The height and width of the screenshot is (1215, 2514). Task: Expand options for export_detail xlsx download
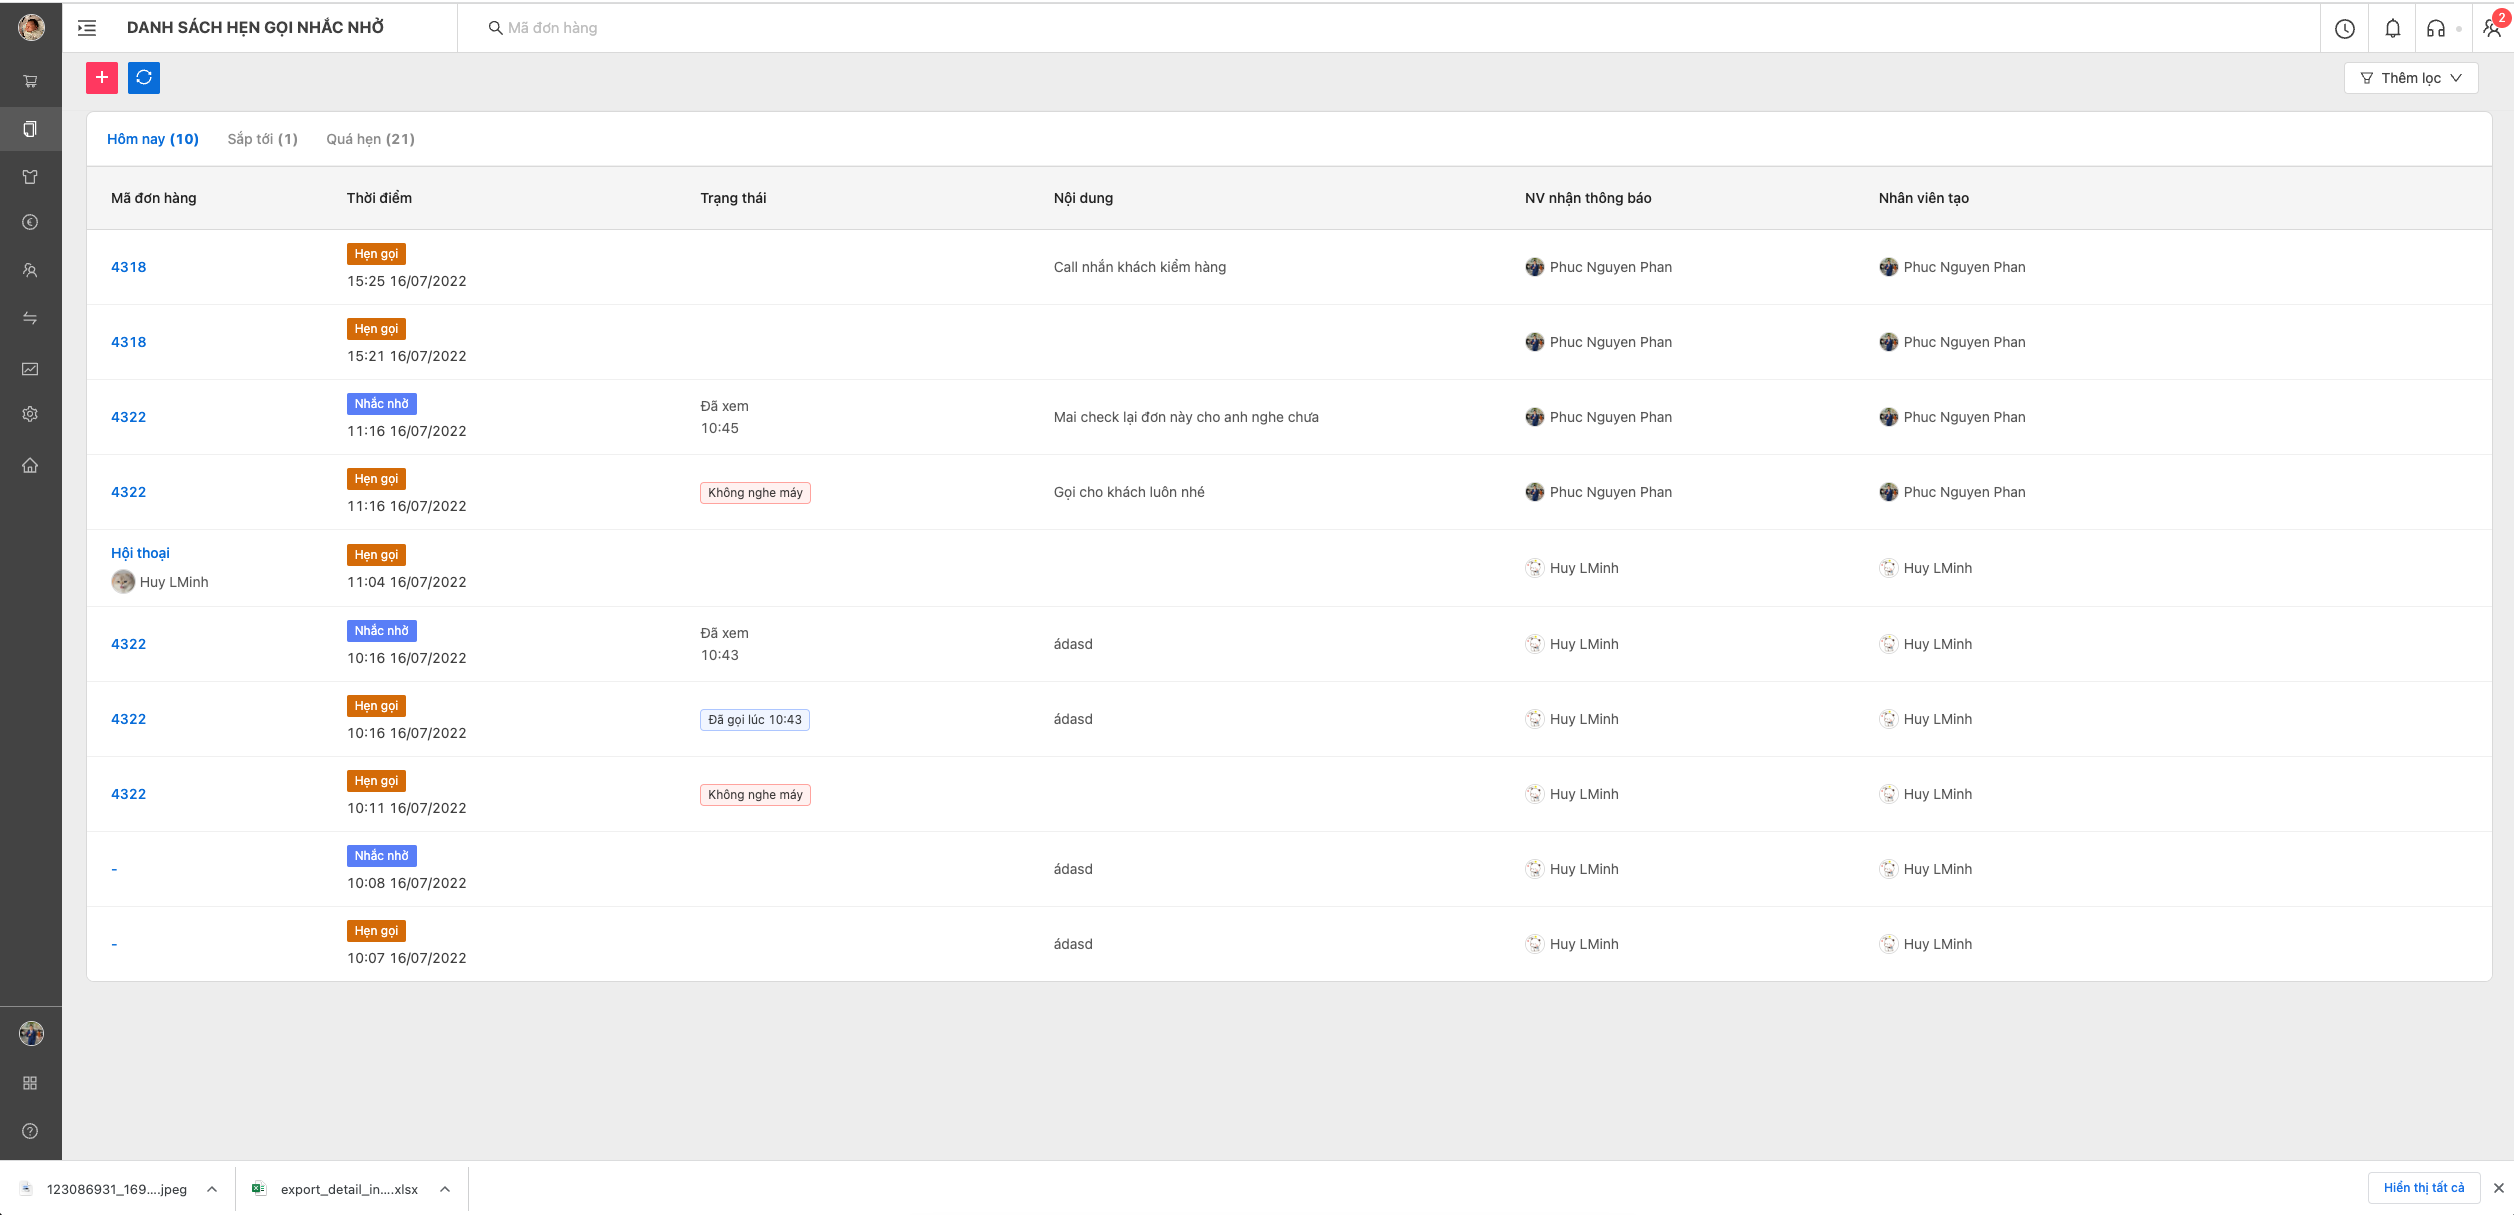[445, 1189]
